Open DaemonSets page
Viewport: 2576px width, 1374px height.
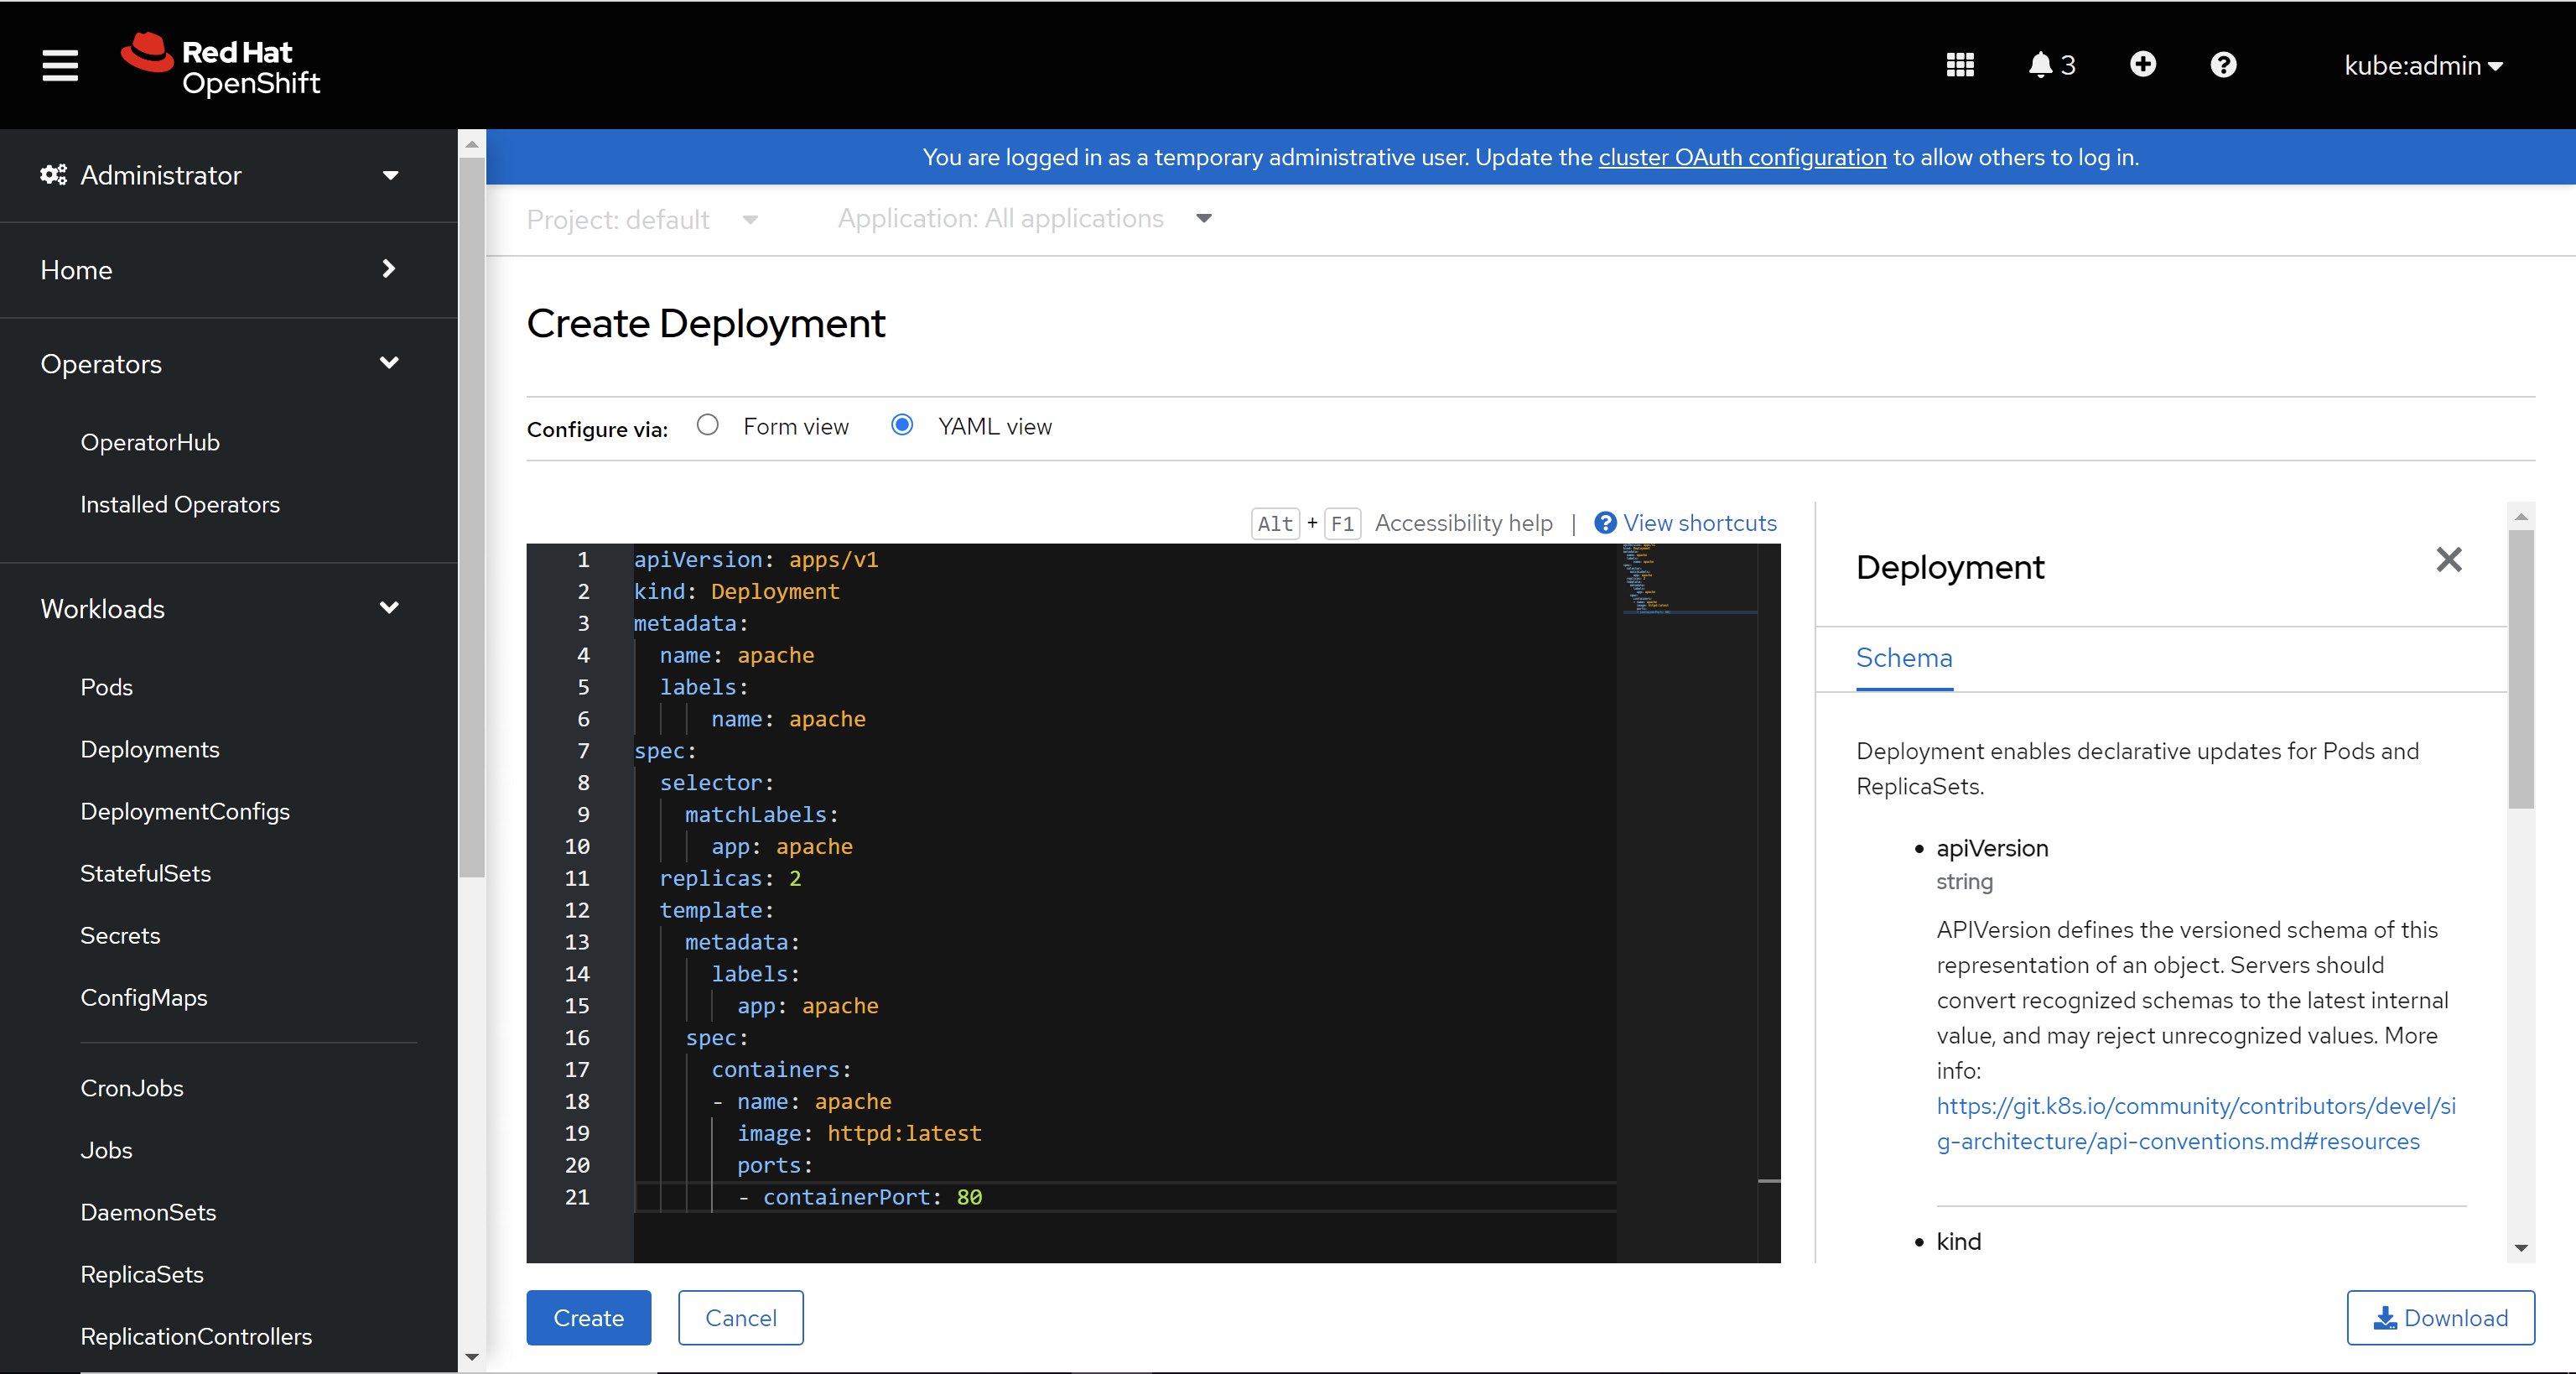pos(148,1212)
